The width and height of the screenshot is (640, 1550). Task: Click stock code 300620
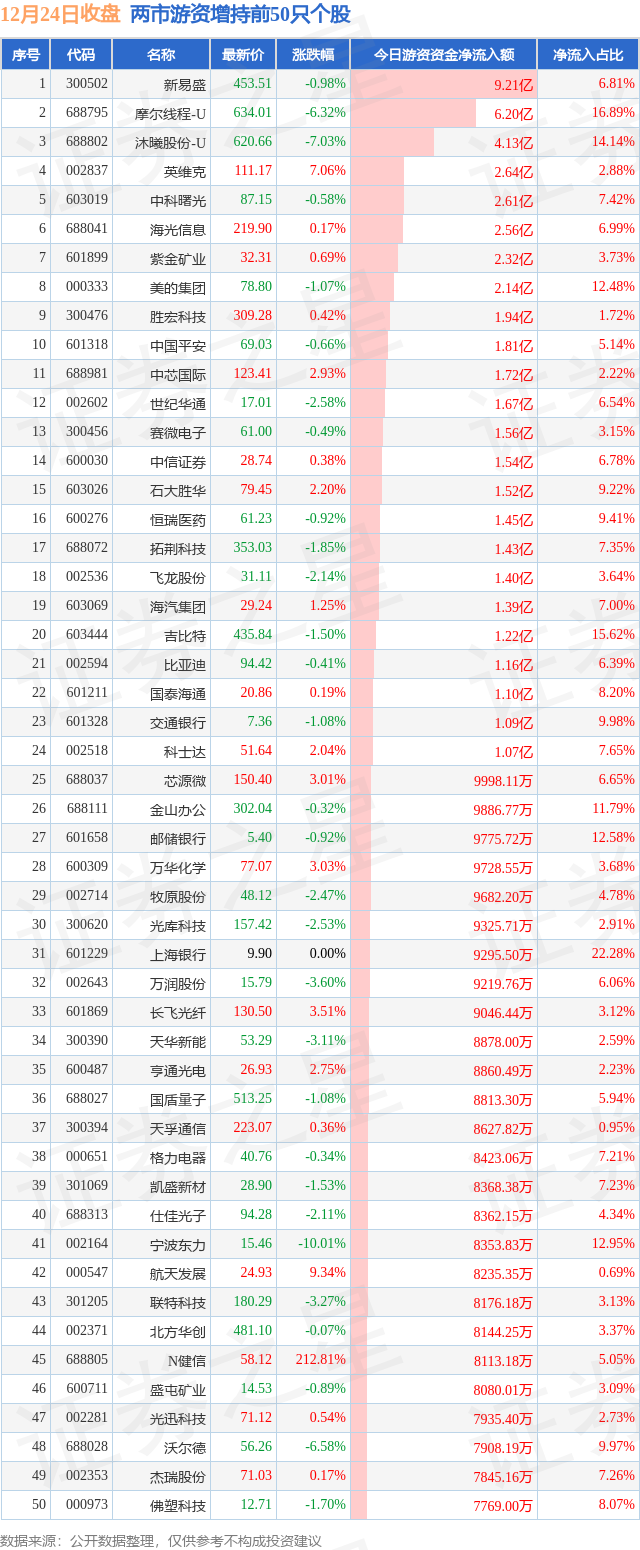pos(86,925)
